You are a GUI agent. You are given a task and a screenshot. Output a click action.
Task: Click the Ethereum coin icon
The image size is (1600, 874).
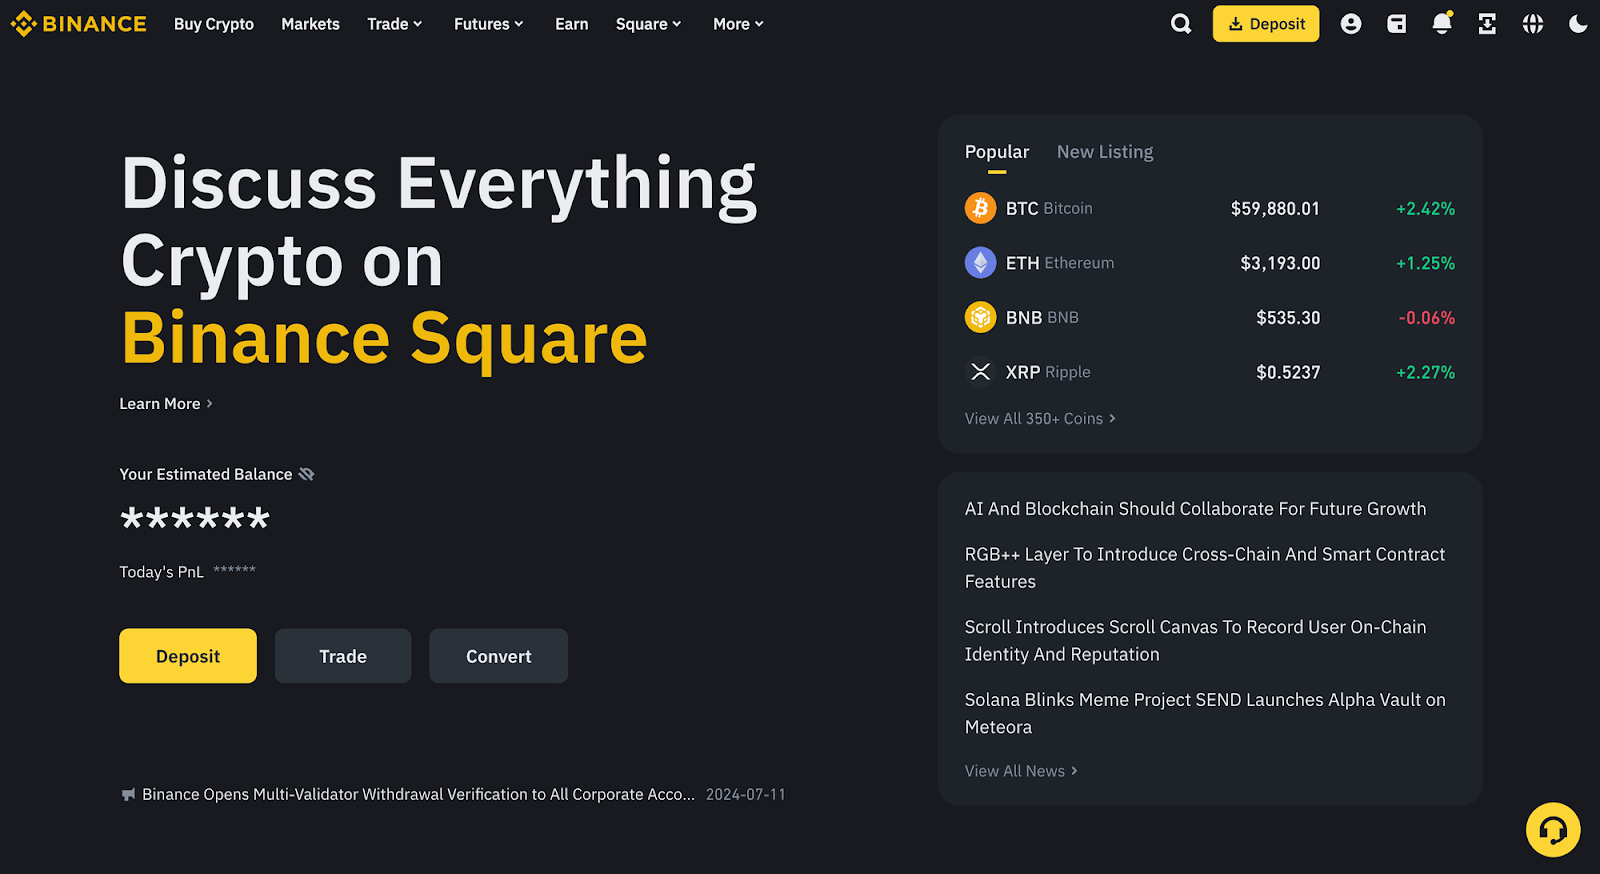pos(980,263)
